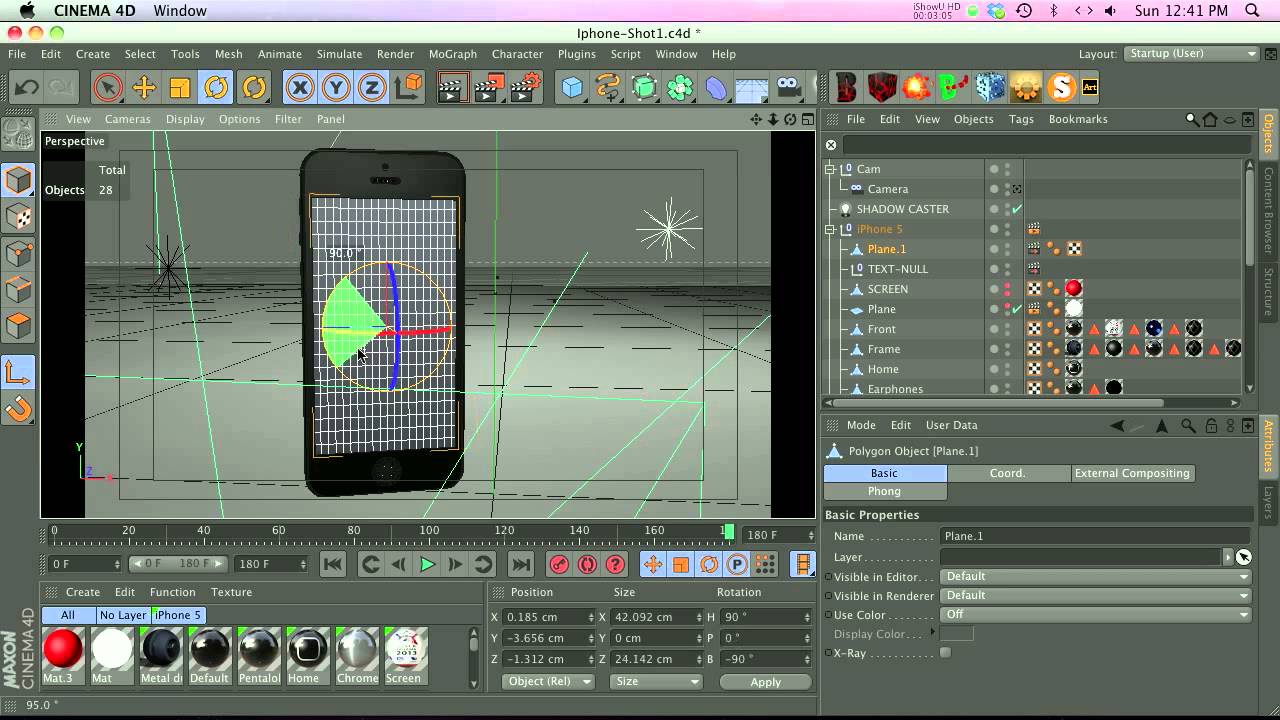Click the Name field Plane.1
Viewport: 1280px width, 720px height.
point(1096,536)
